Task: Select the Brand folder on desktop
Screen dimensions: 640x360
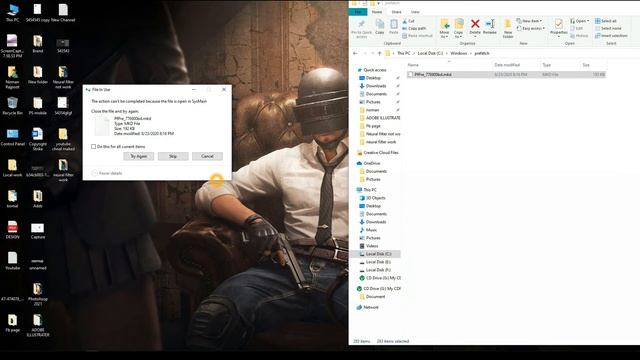Action: [38, 44]
